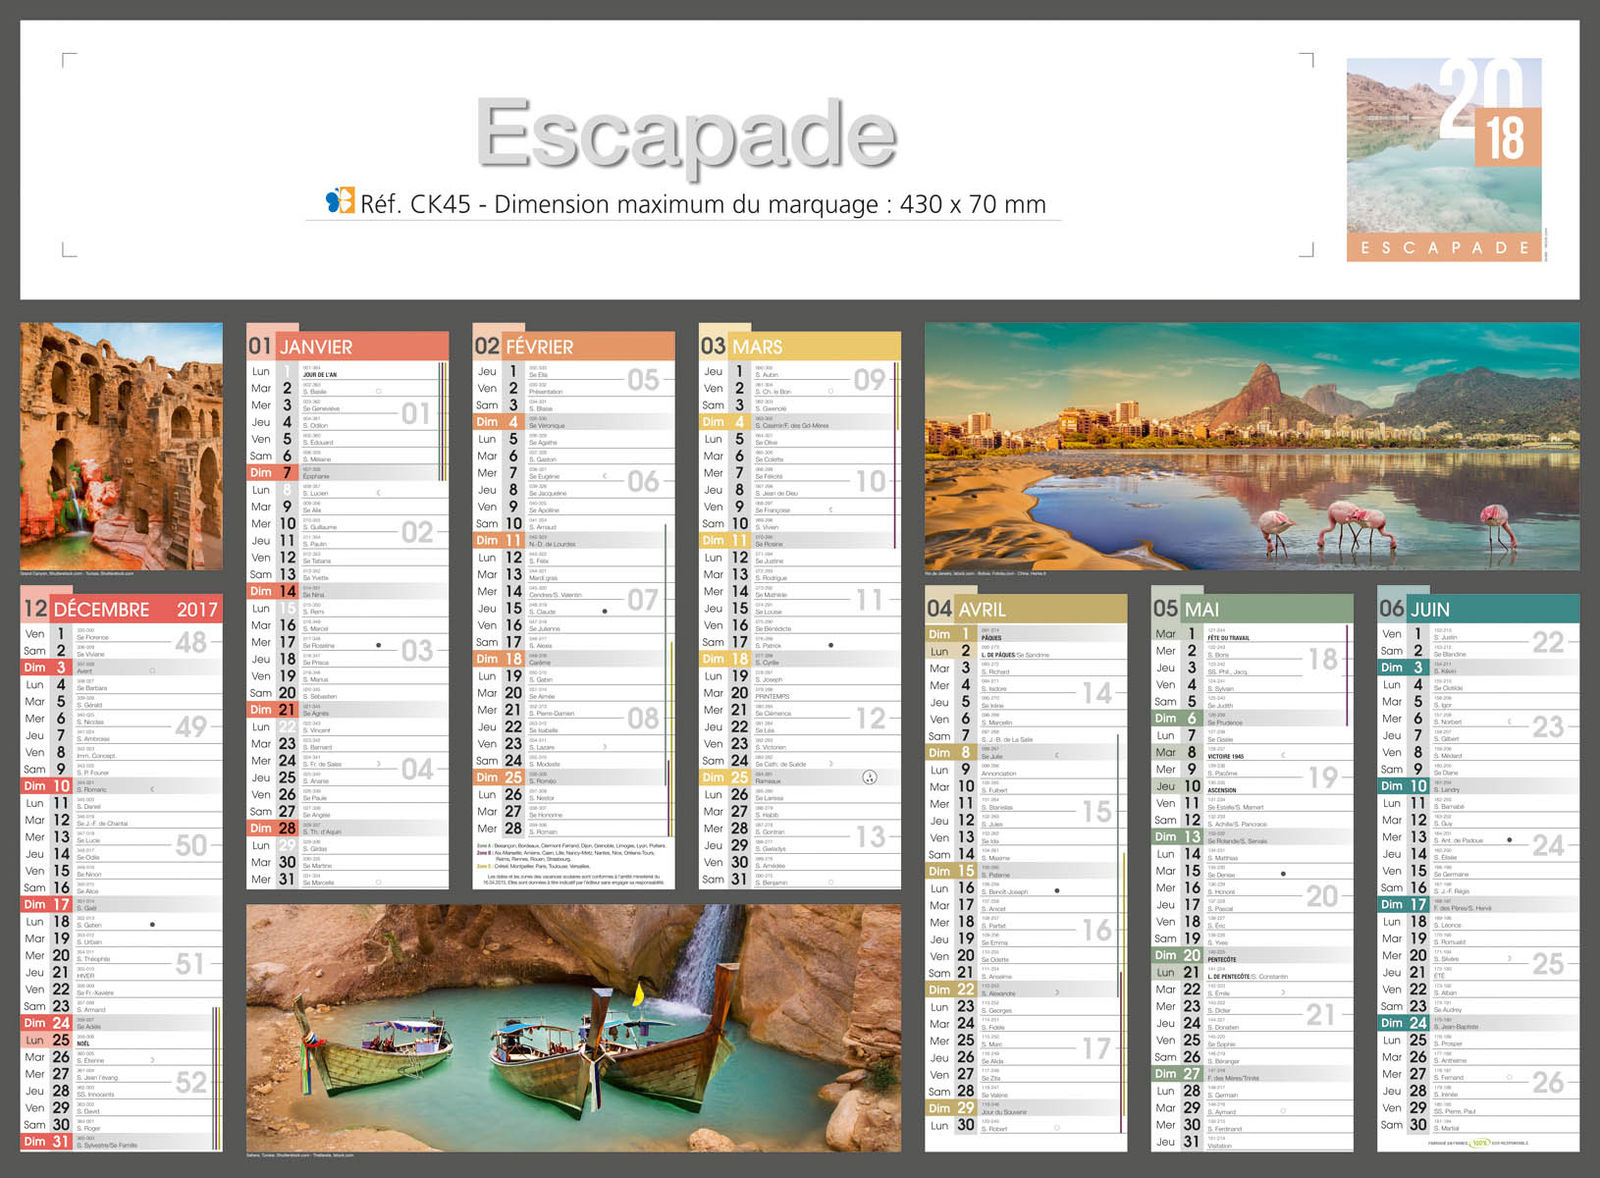Click week number 12 in Mars
This screenshot has width=1600, height=1178.
pyautogui.click(x=870, y=718)
